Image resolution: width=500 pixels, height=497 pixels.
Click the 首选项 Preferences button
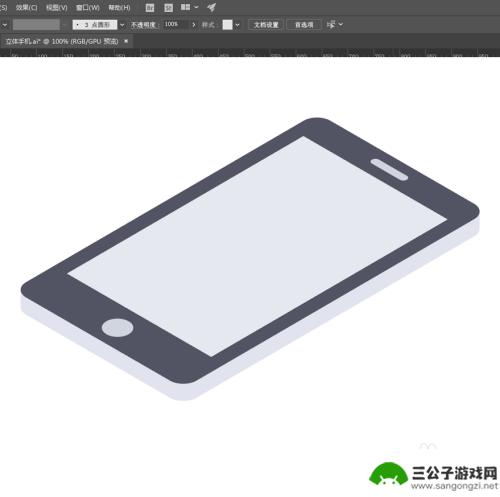pos(304,25)
